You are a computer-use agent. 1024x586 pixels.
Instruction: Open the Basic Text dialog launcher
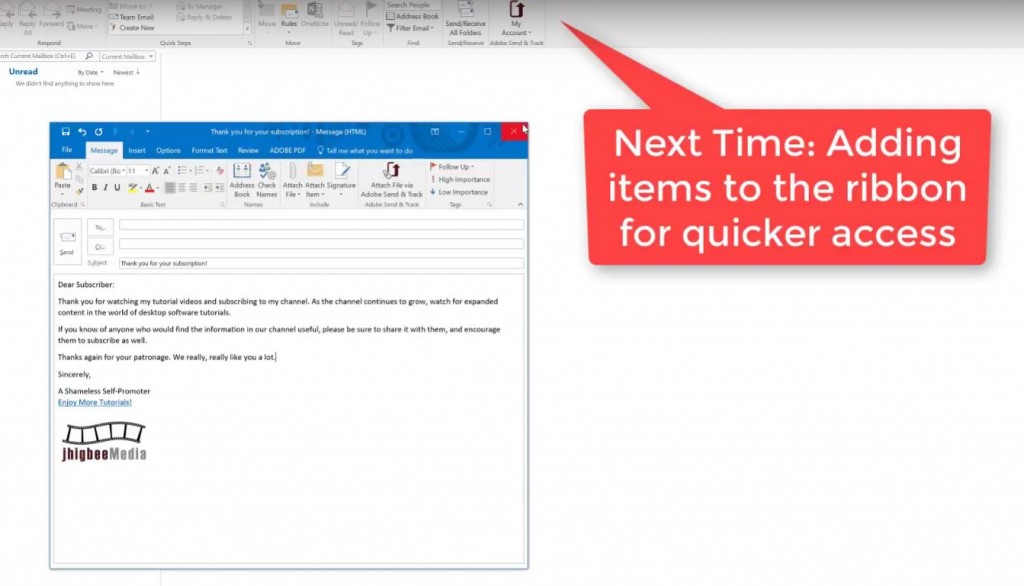(223, 204)
